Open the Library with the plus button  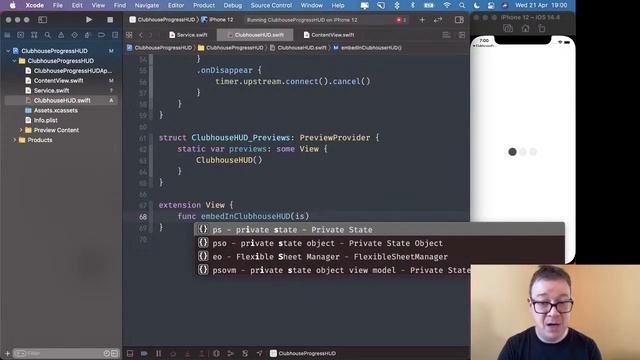(422, 20)
